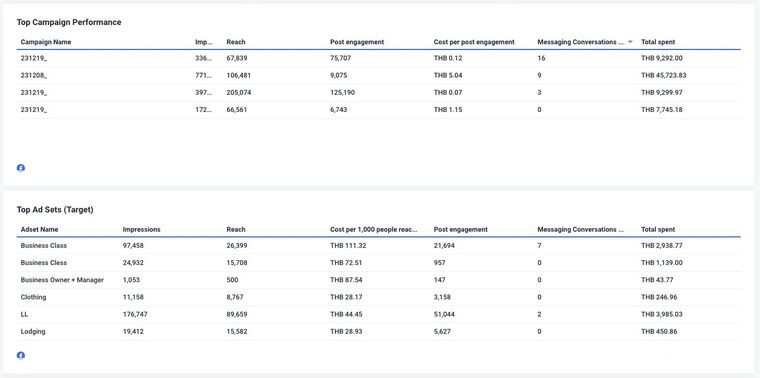Click impressions value 176,747
Viewport: 760px width, 378px height.
135,315
